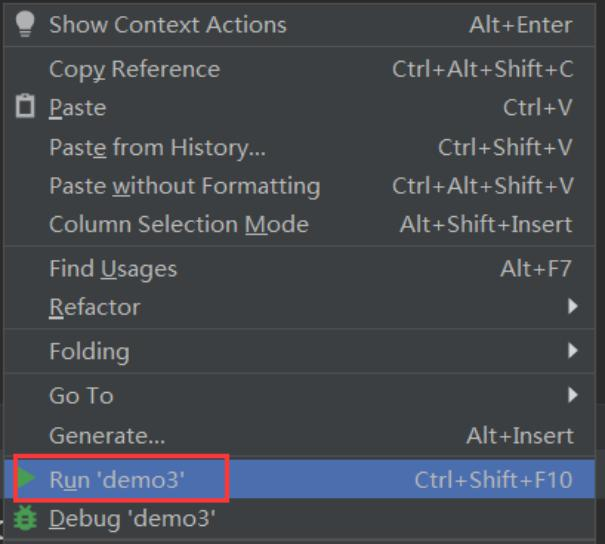Click the green bug Debug icon
This screenshot has width=605, height=544.
[x=26, y=518]
